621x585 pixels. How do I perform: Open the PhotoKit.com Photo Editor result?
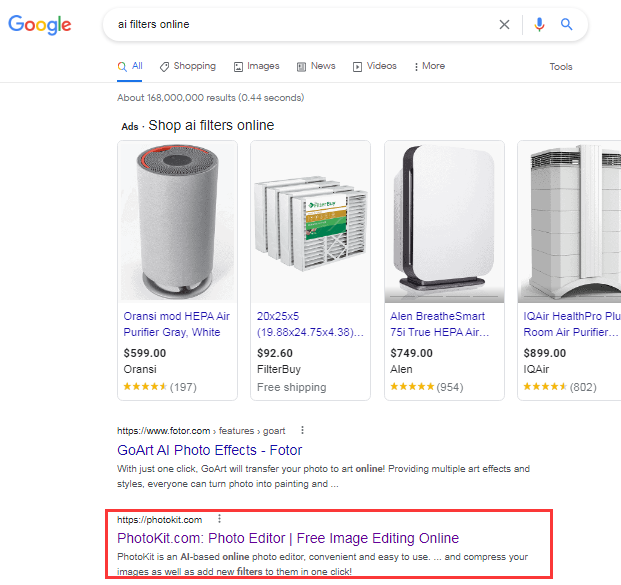(x=288, y=538)
